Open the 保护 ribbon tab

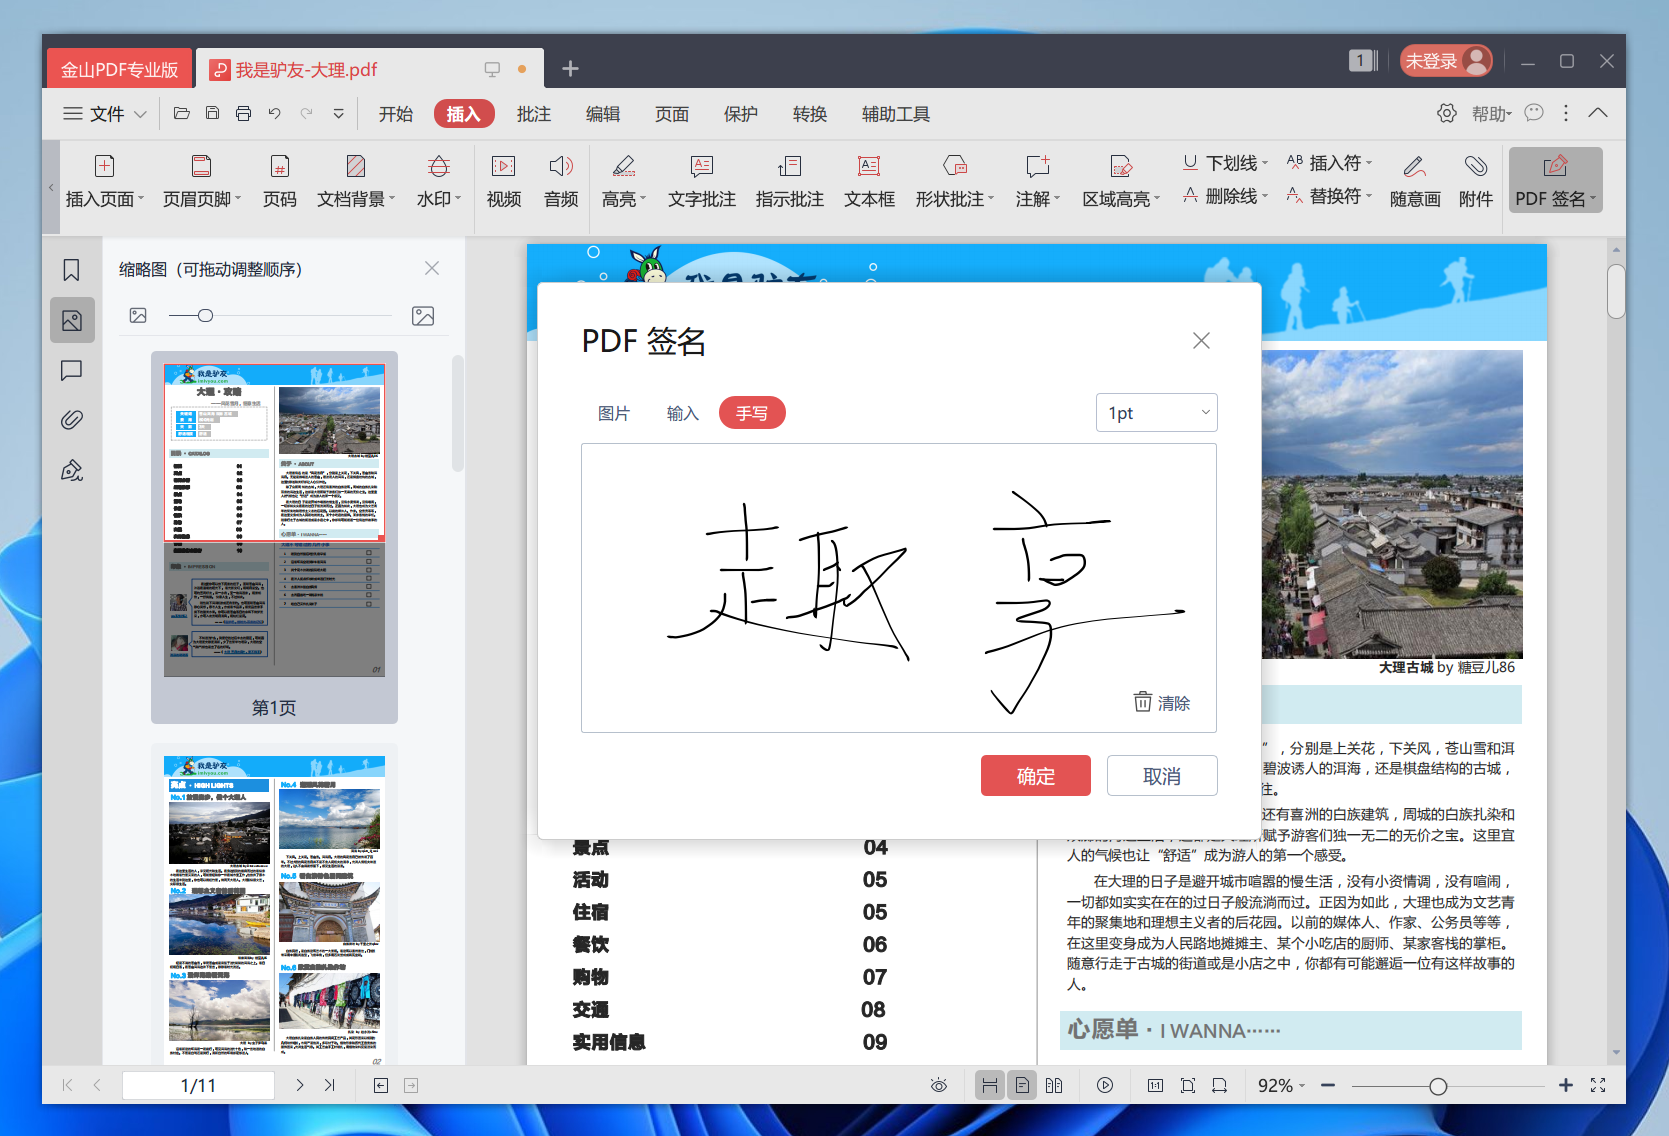pos(741,114)
